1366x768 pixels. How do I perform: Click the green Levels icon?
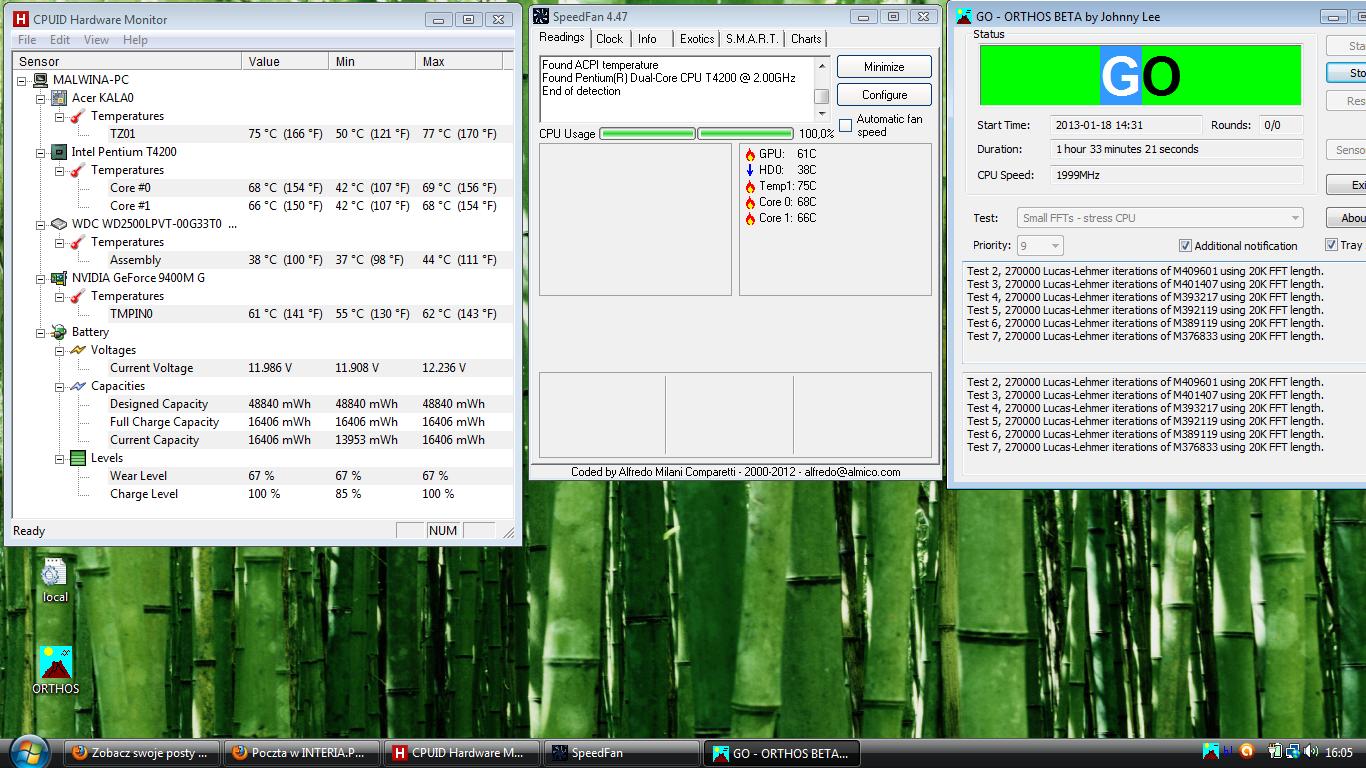pyautogui.click(x=78, y=458)
